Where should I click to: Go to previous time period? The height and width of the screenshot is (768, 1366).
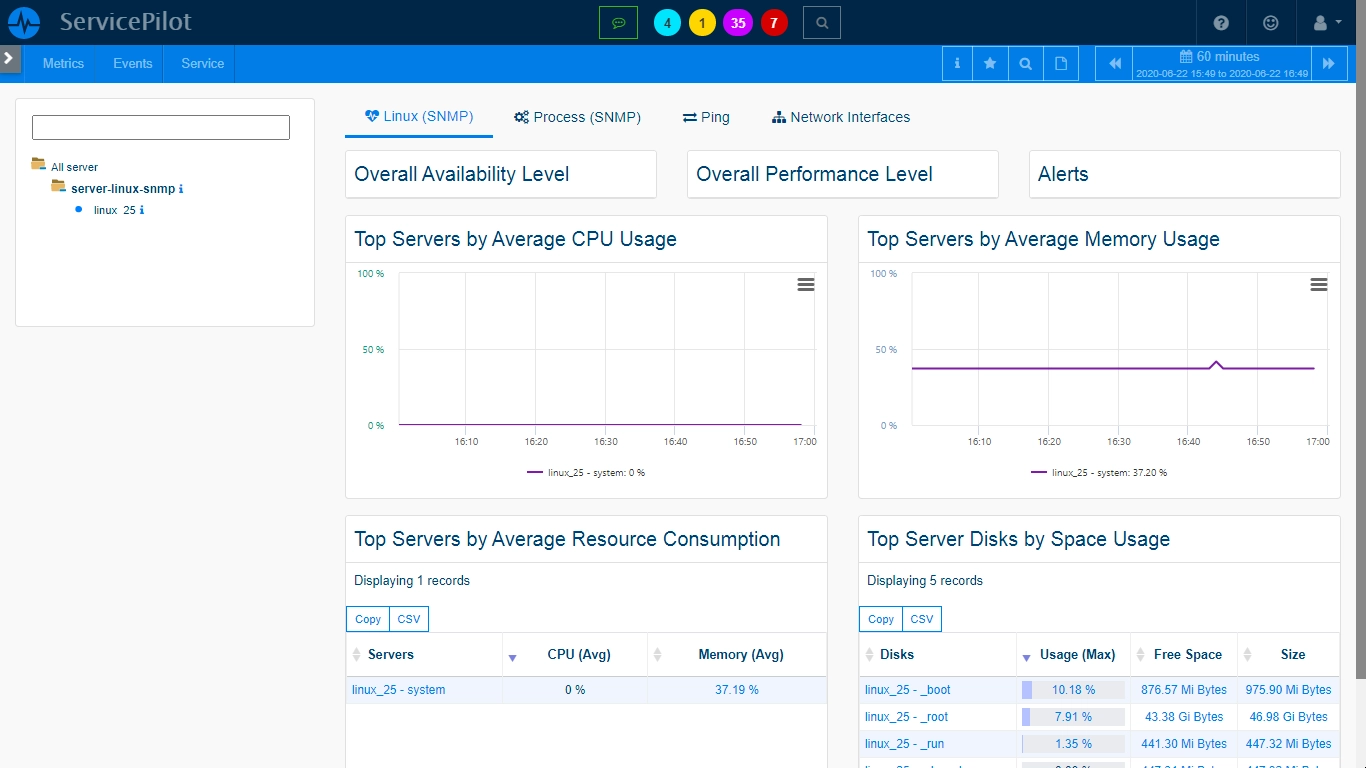1114,63
